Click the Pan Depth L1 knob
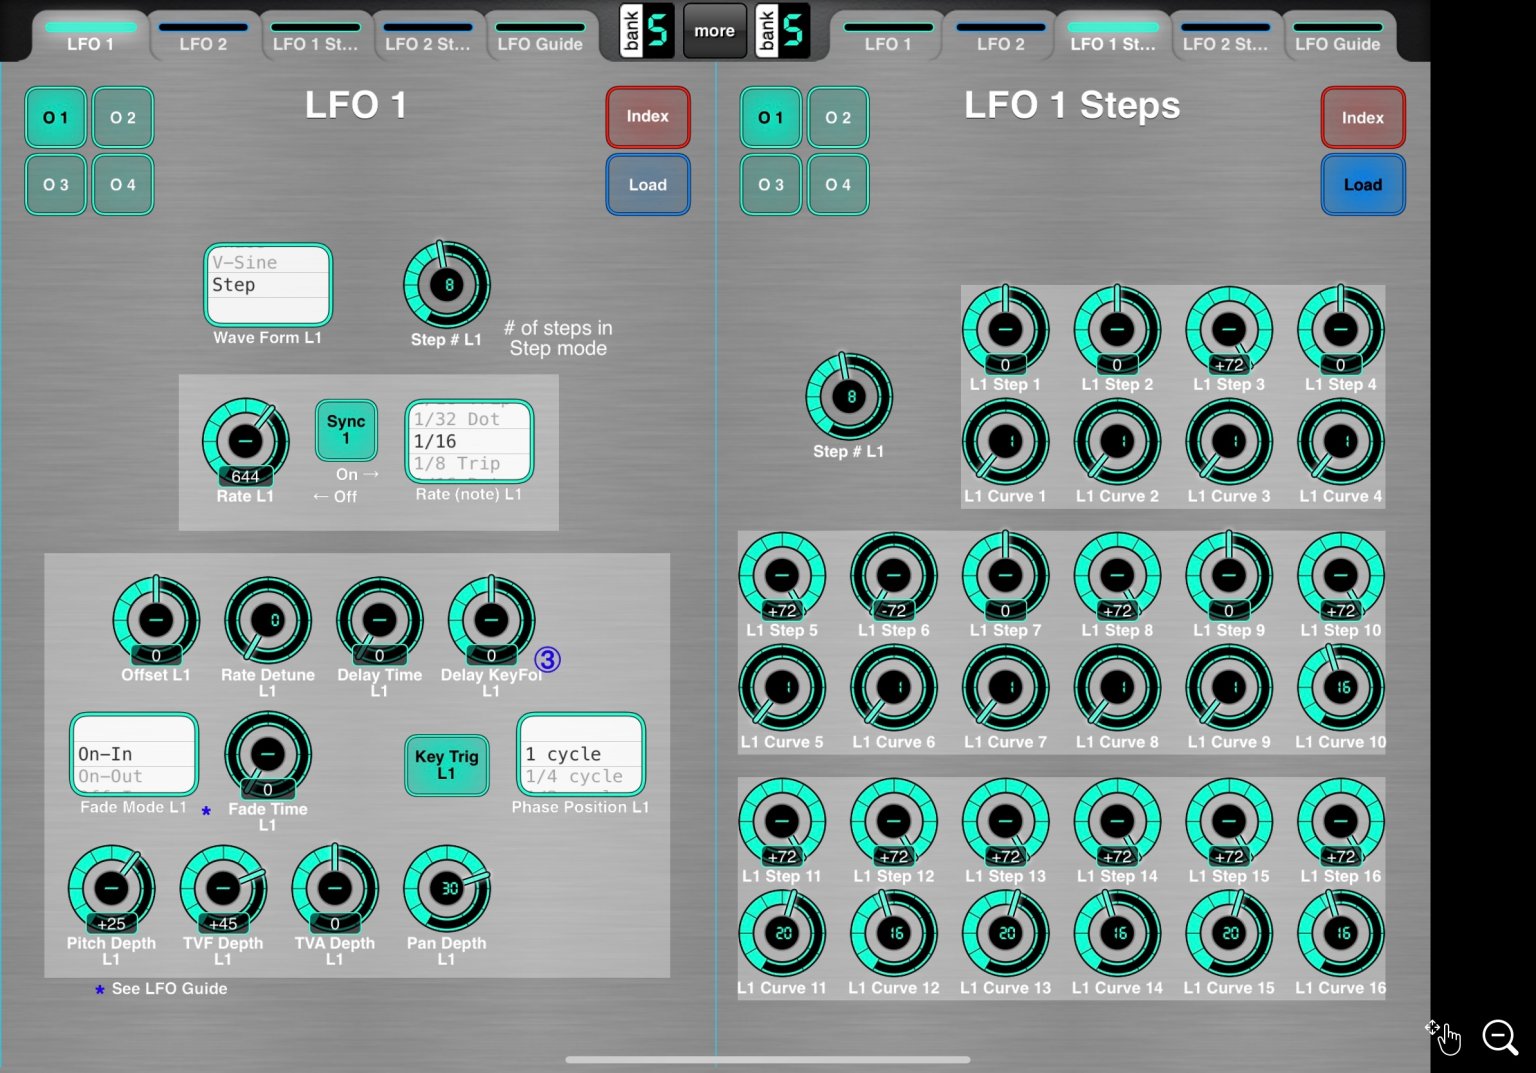 pyautogui.click(x=447, y=889)
